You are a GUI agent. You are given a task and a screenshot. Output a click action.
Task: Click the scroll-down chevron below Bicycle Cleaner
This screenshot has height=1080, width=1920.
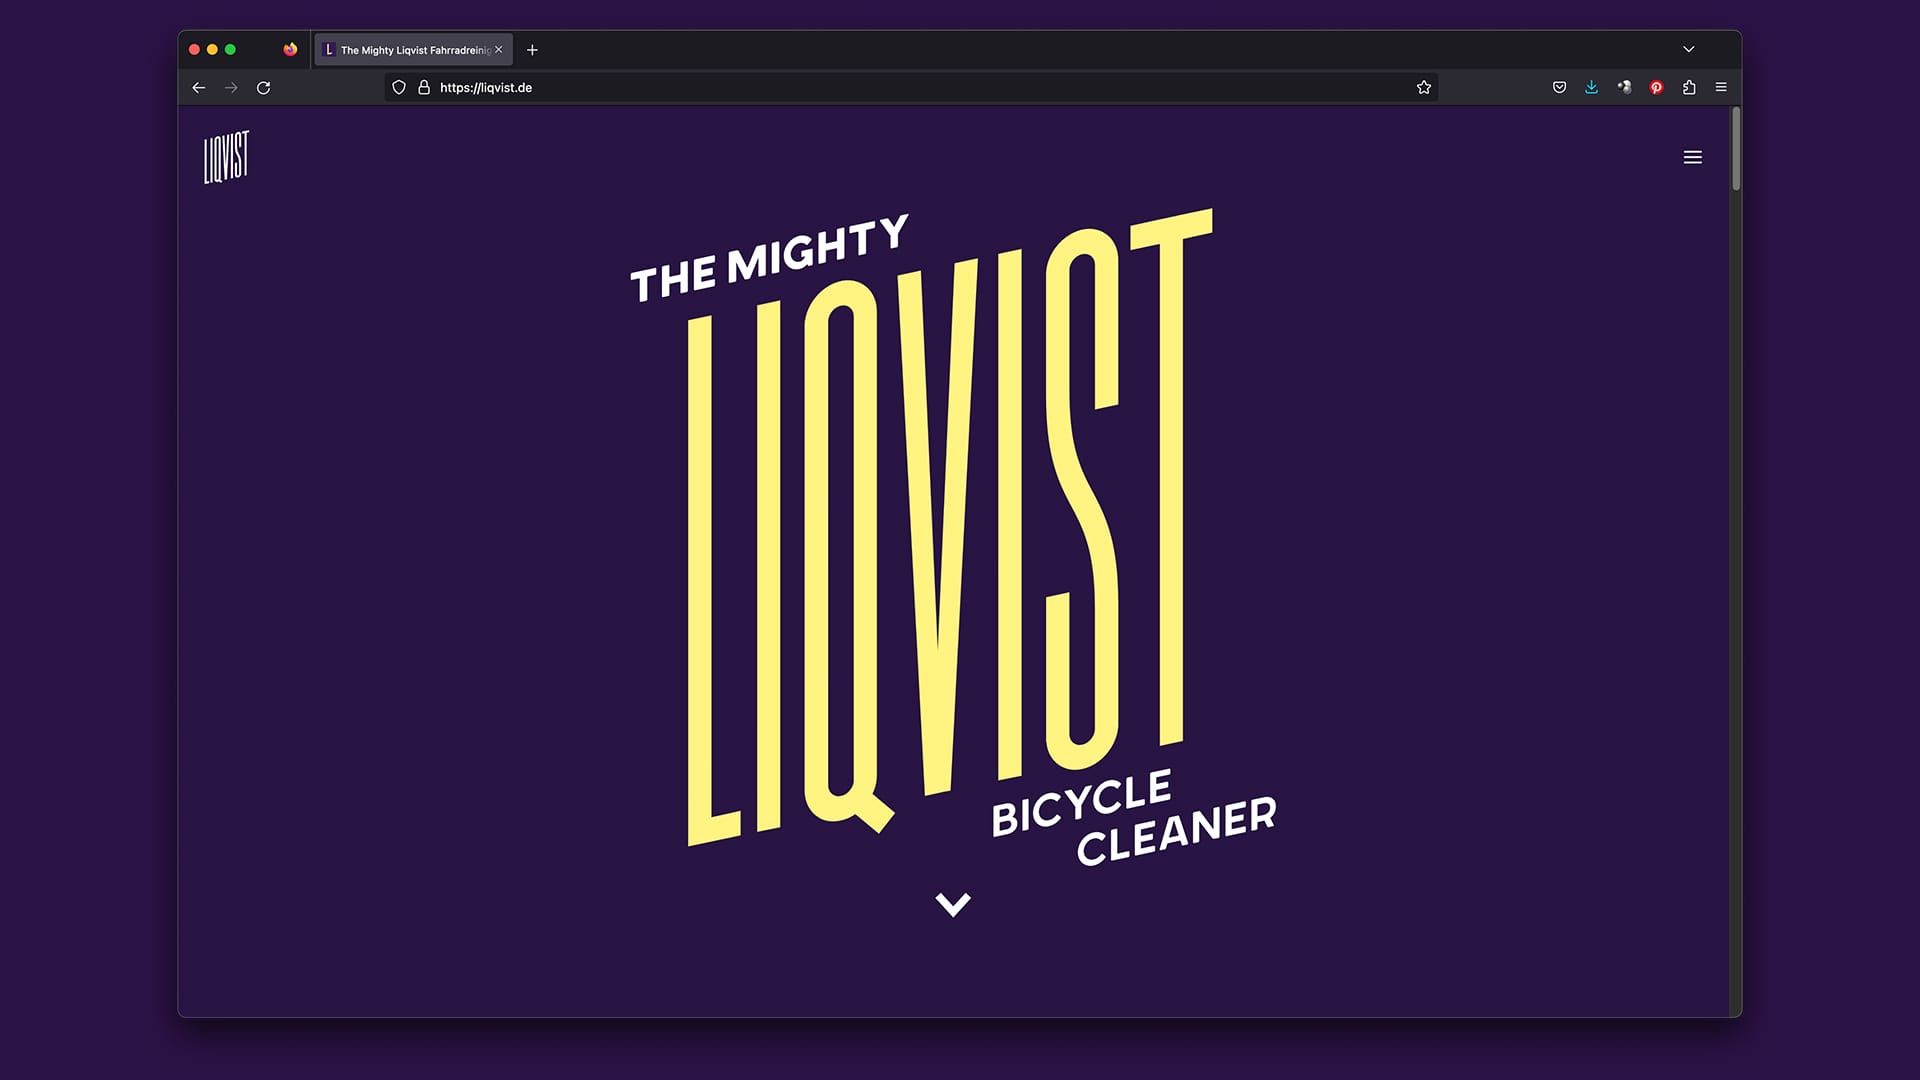coord(952,904)
